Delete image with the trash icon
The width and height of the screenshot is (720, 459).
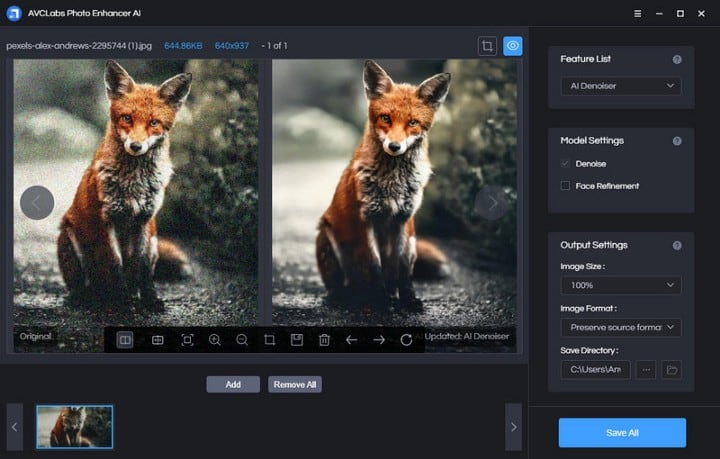coord(324,340)
